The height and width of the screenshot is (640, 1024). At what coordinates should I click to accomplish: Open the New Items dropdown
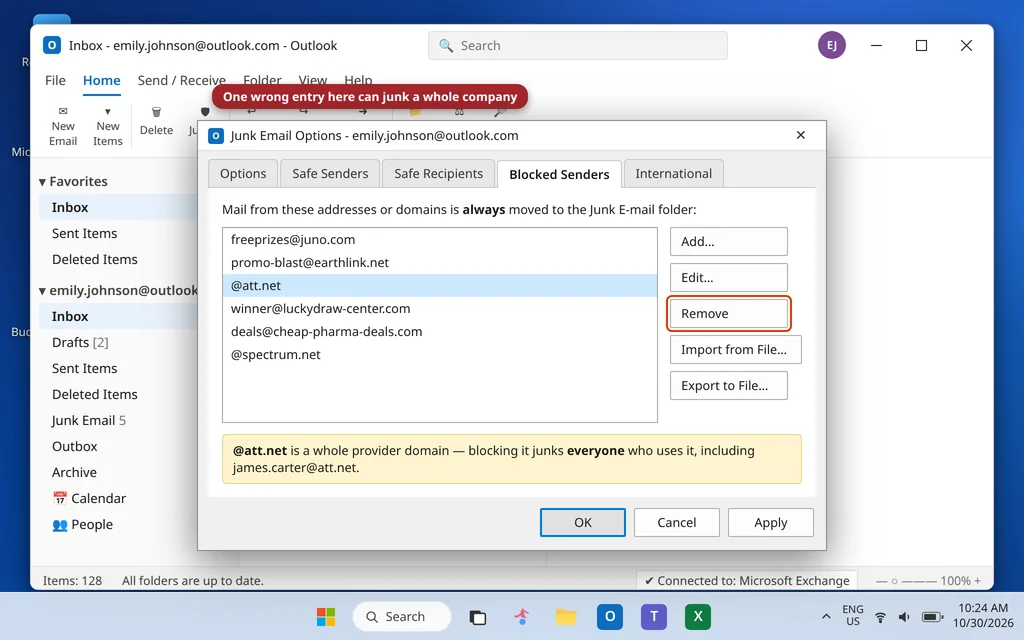[x=108, y=126]
